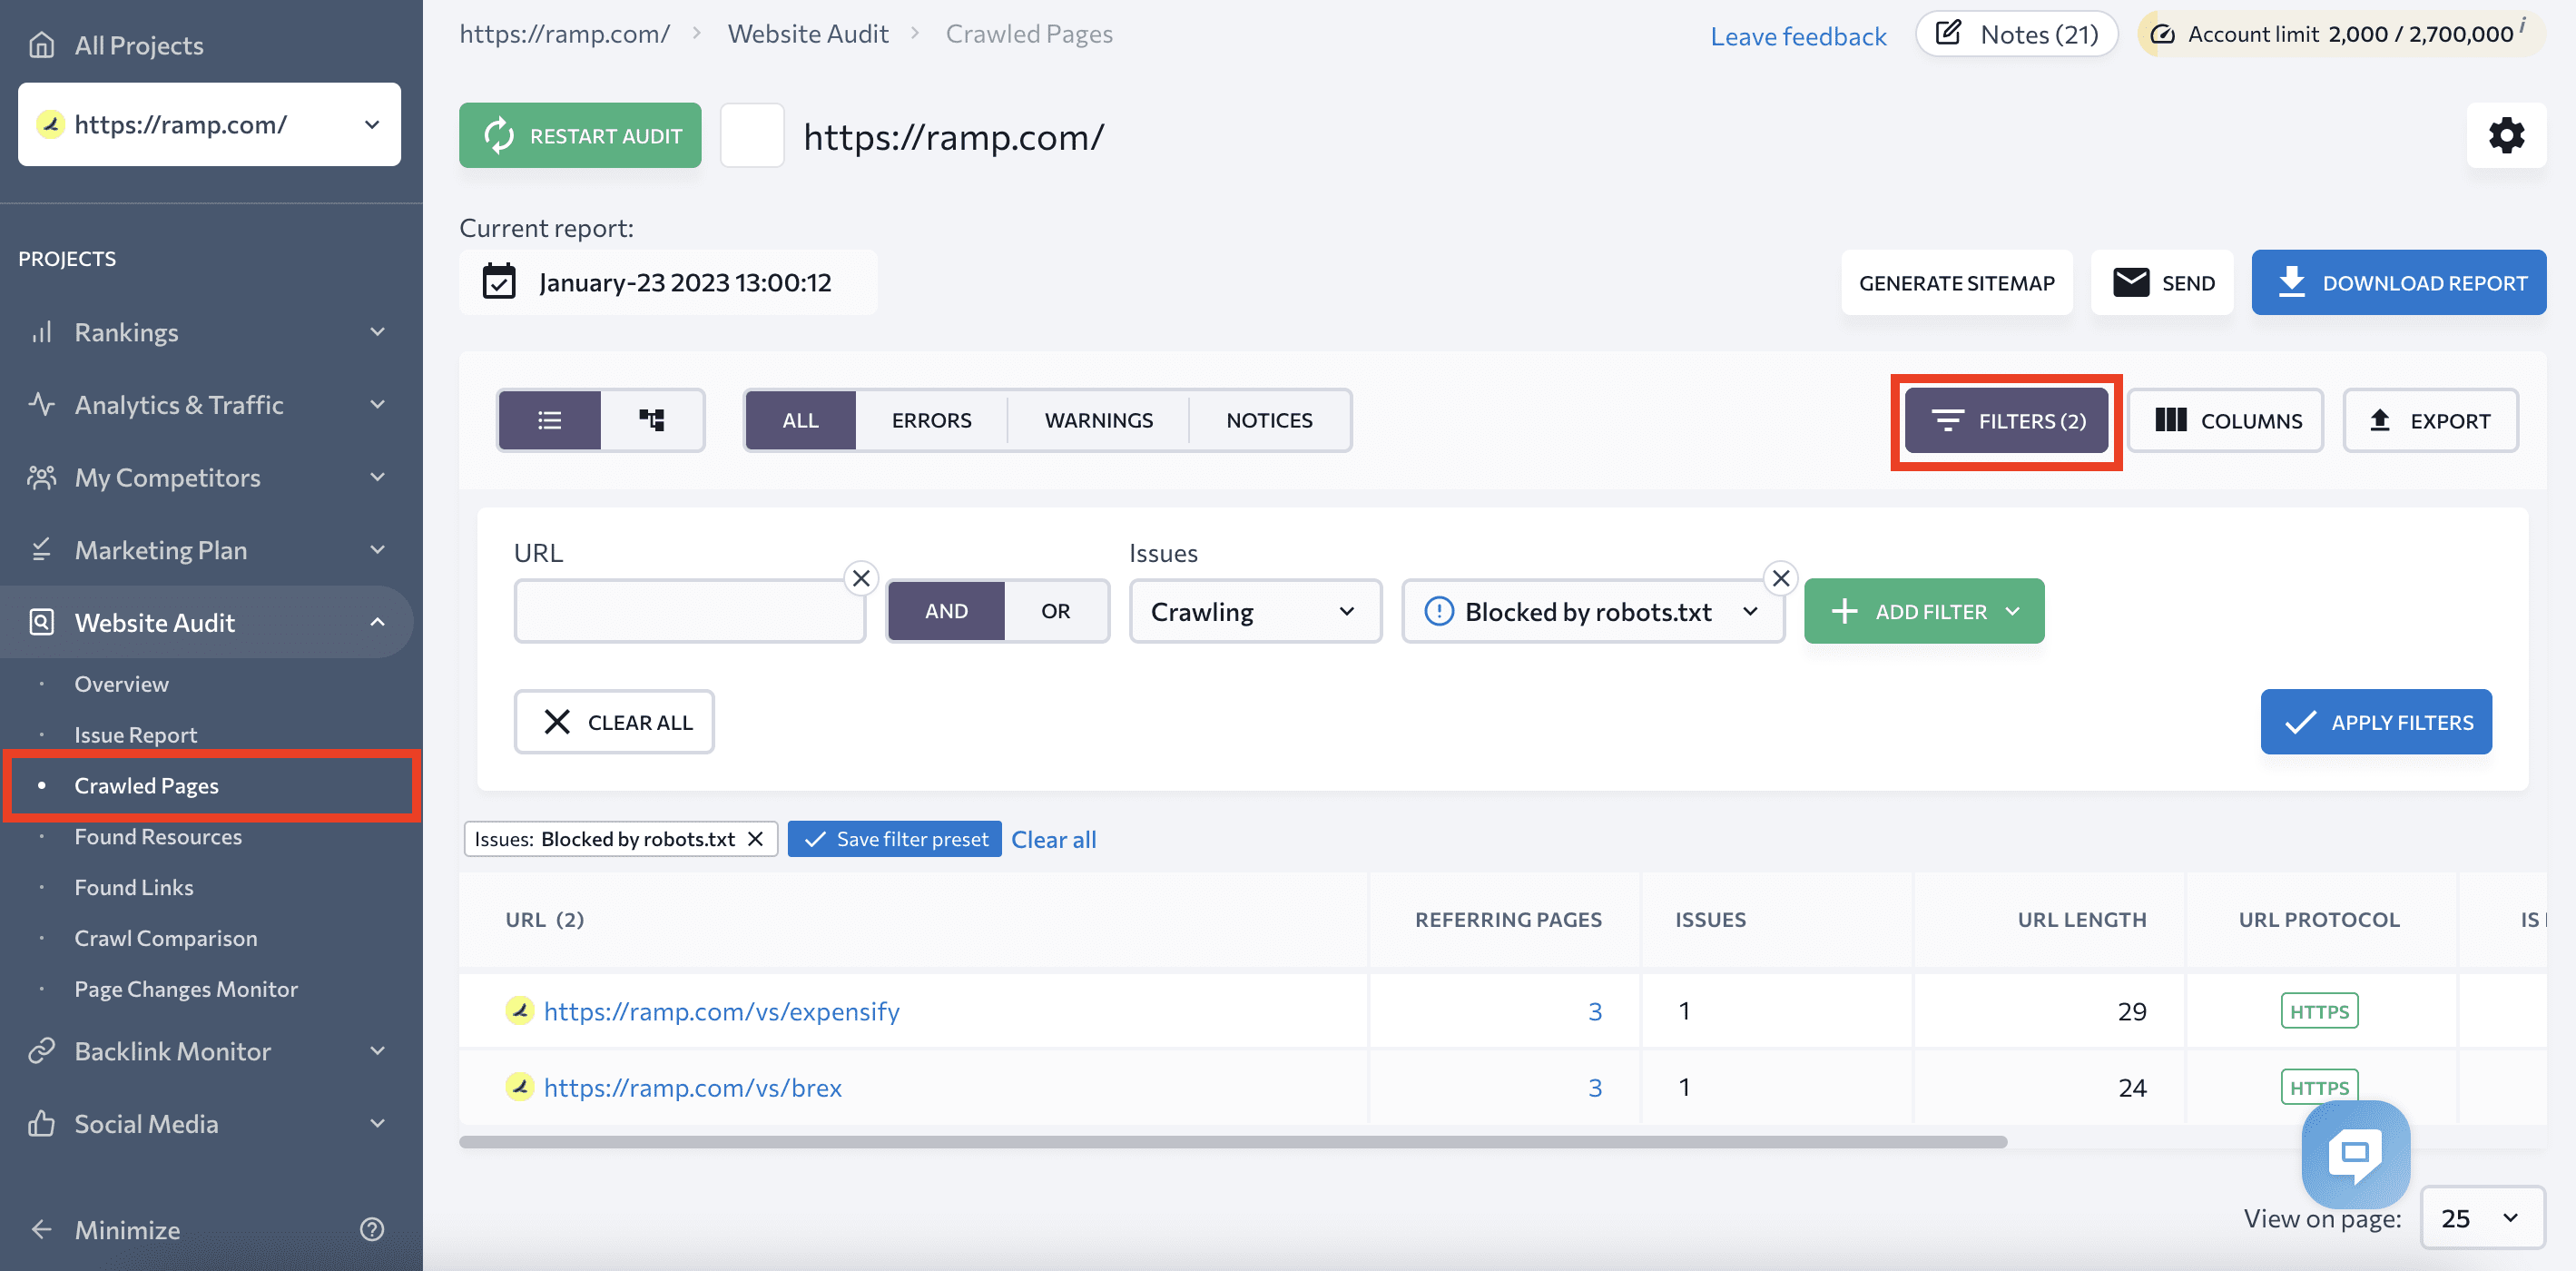The width and height of the screenshot is (2576, 1271).
Task: Click CLEAR ALL button
Action: (614, 721)
